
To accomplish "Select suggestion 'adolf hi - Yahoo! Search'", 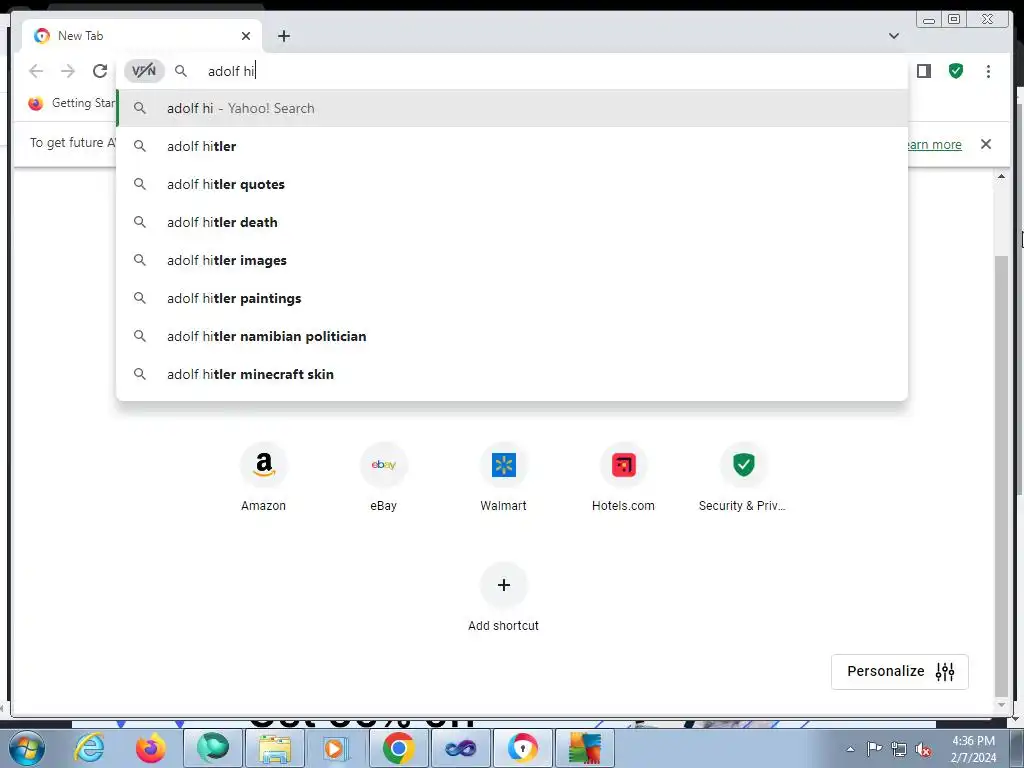I will pyautogui.click(x=512, y=108).
